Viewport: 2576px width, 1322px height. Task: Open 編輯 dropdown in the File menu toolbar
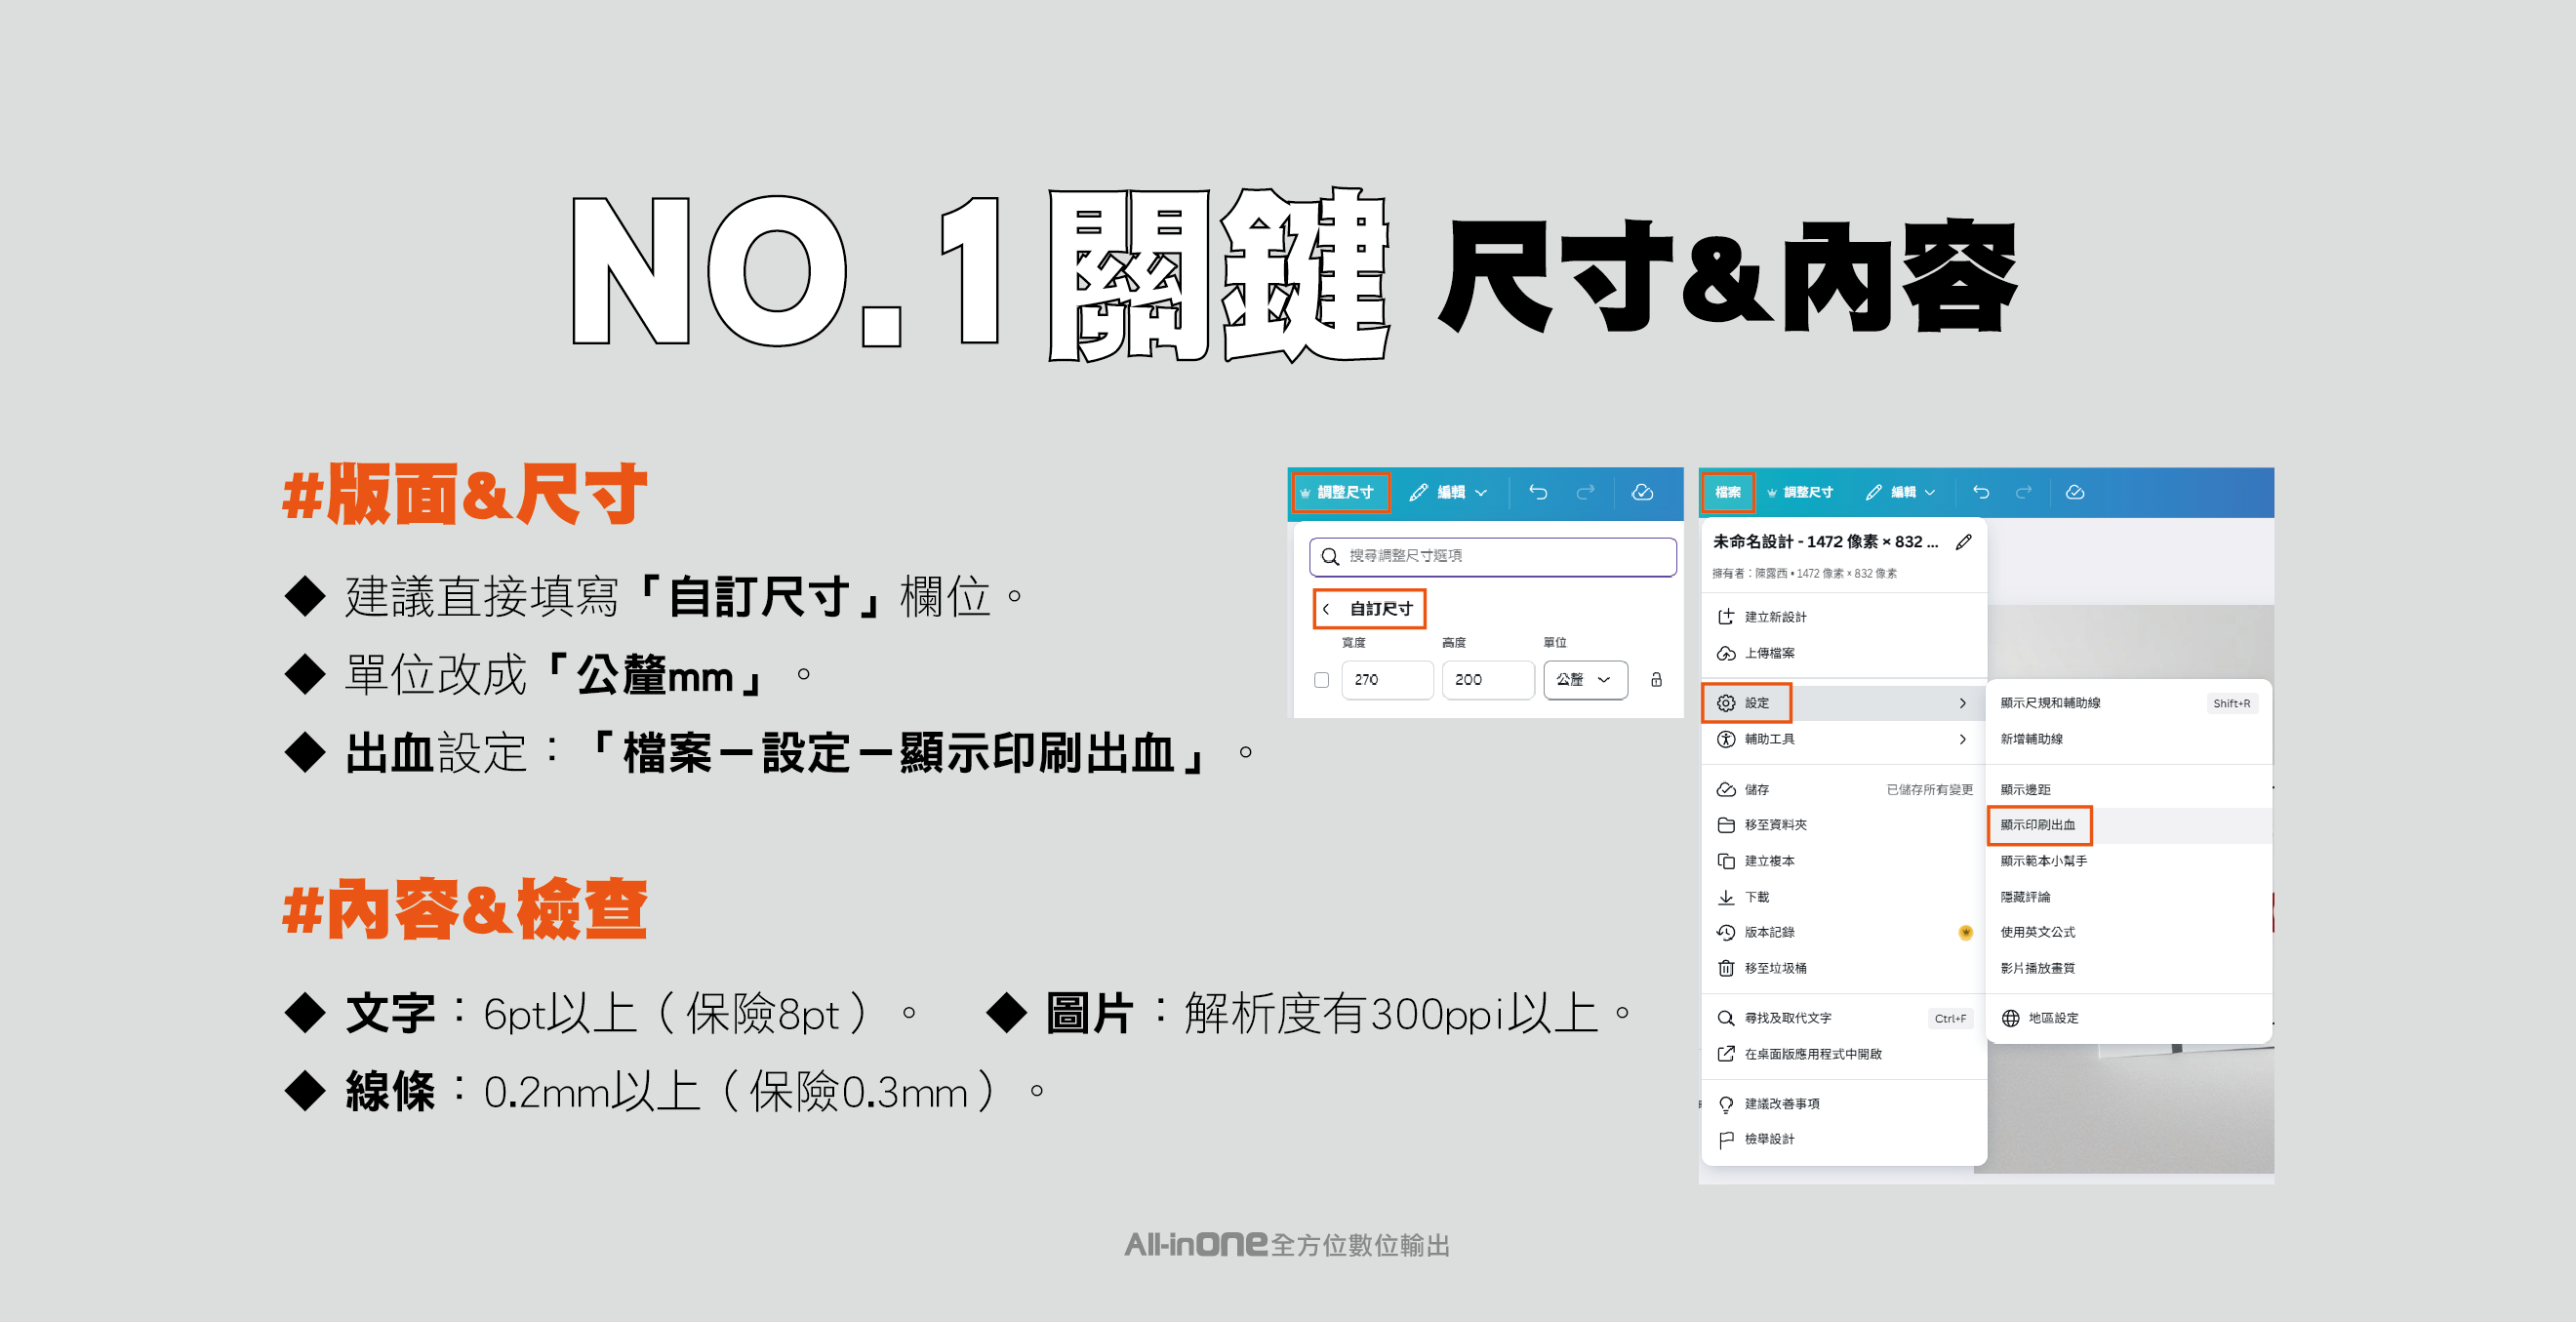point(1901,492)
